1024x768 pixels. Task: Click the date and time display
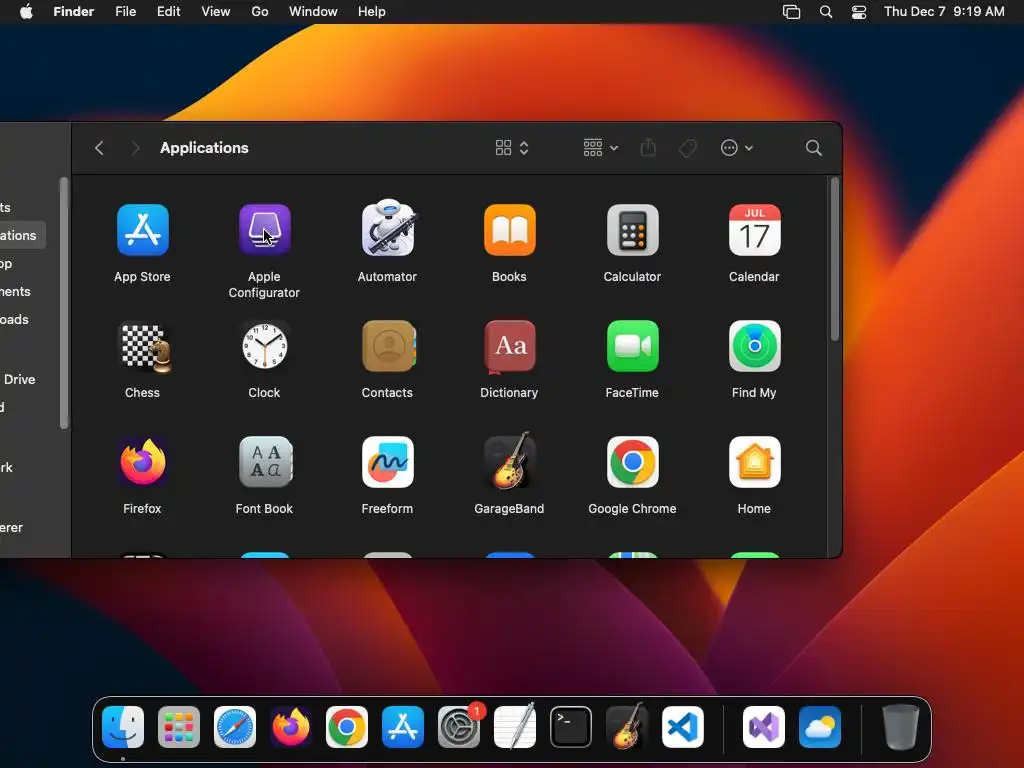point(944,12)
